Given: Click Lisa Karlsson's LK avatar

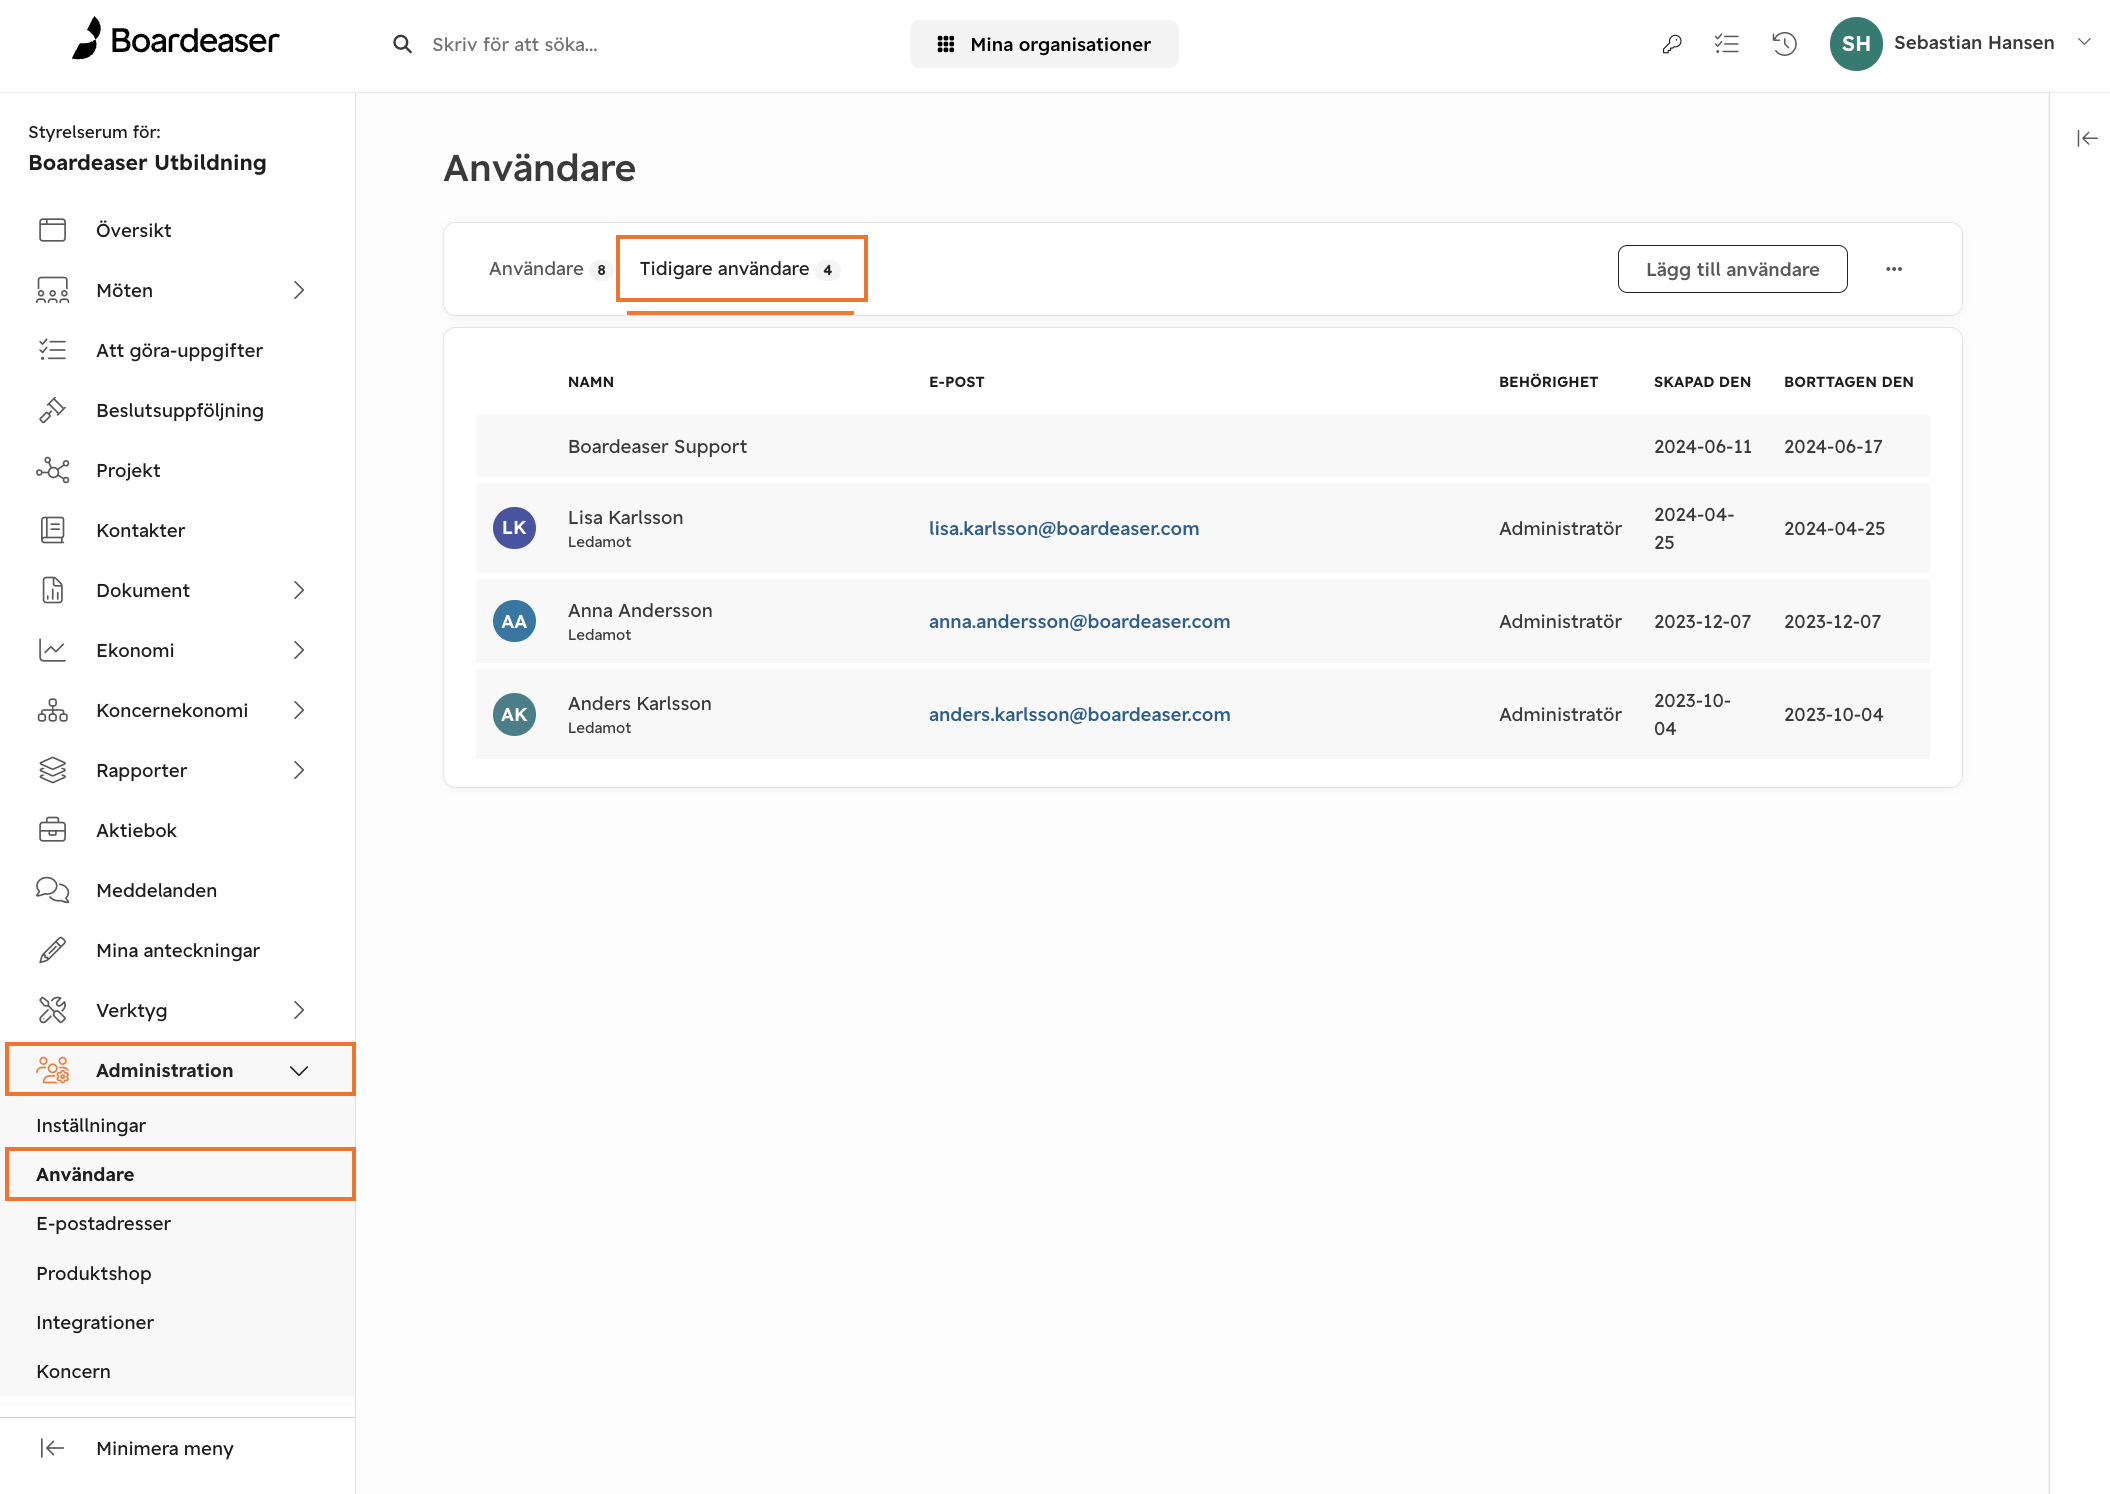Looking at the screenshot, I should [514, 528].
